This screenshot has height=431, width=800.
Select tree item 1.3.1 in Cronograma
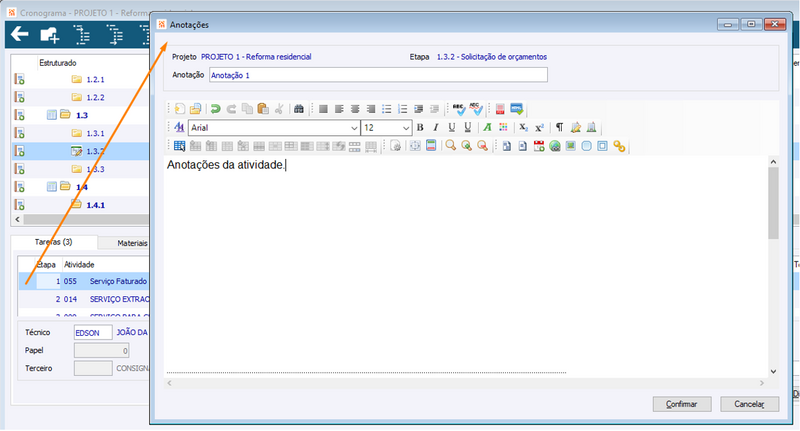pyautogui.click(x=95, y=133)
